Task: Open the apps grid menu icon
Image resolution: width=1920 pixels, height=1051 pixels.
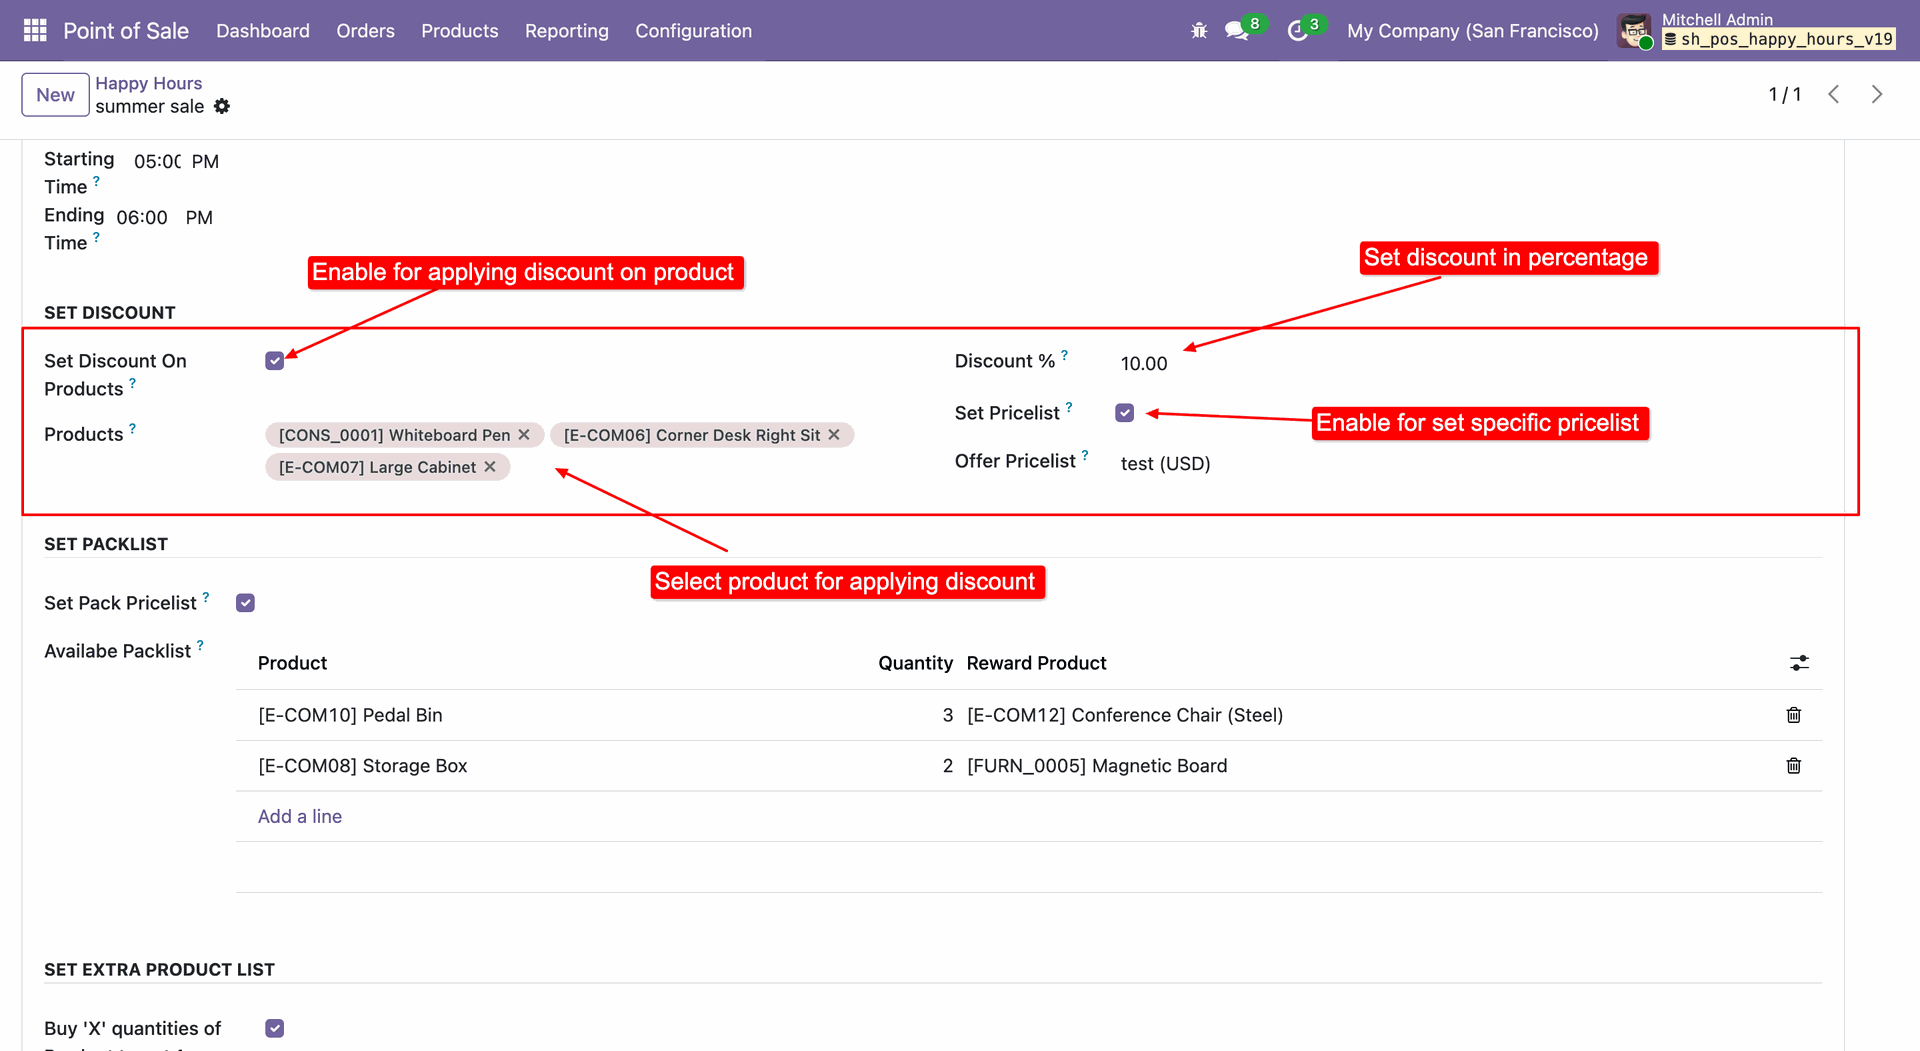Action: 35,30
